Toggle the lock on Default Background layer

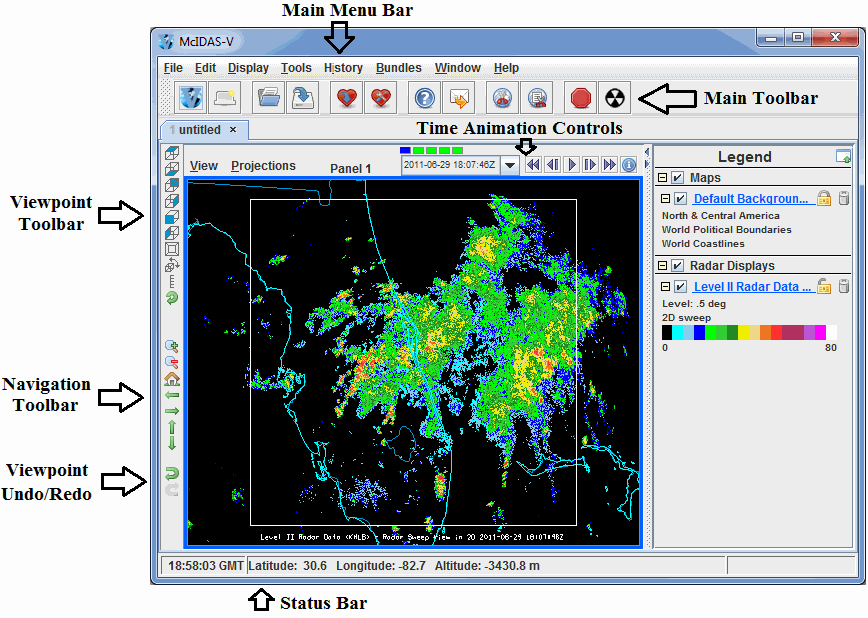click(824, 198)
